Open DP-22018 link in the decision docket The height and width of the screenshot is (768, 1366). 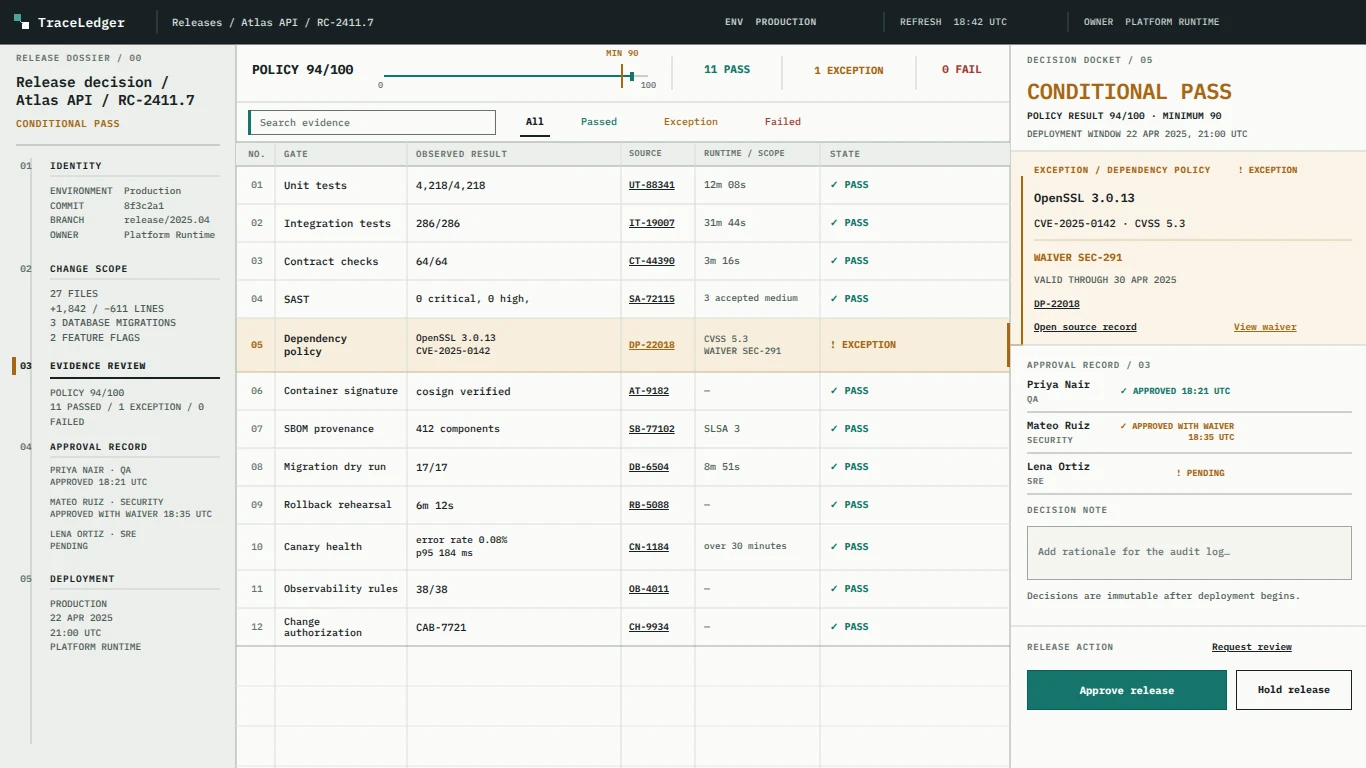click(1057, 304)
